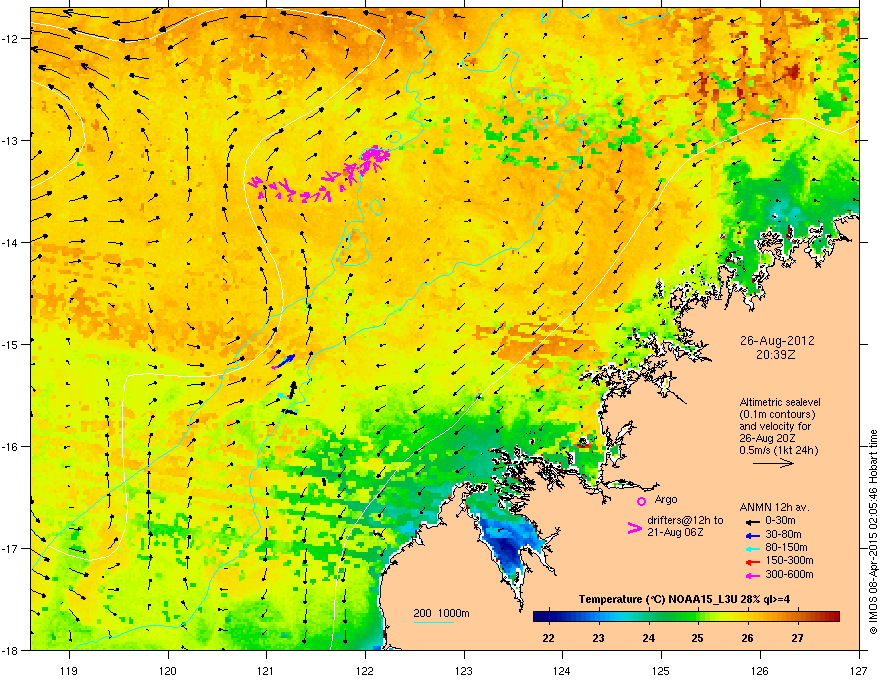Click the '150-300m' depth label
The image size is (880, 680).
tap(789, 560)
